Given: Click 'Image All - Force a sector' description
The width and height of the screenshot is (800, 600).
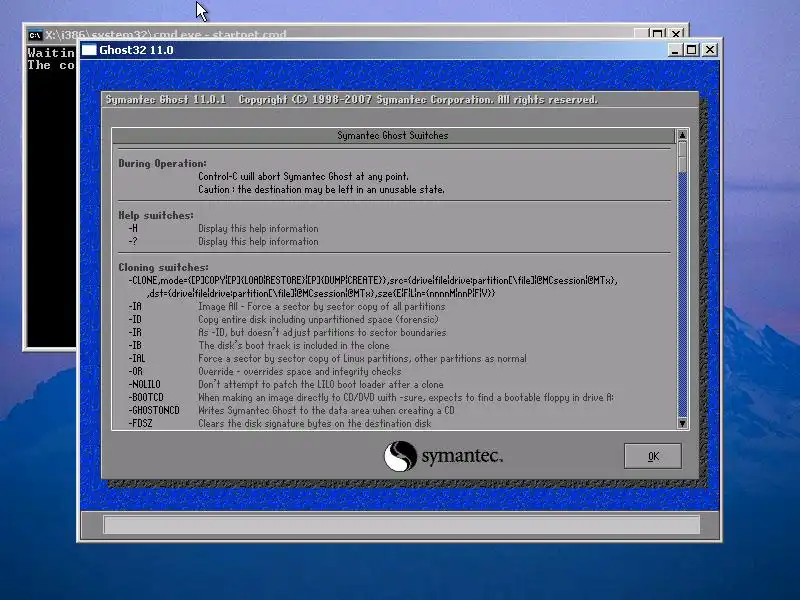Looking at the screenshot, I should click(x=321, y=306).
